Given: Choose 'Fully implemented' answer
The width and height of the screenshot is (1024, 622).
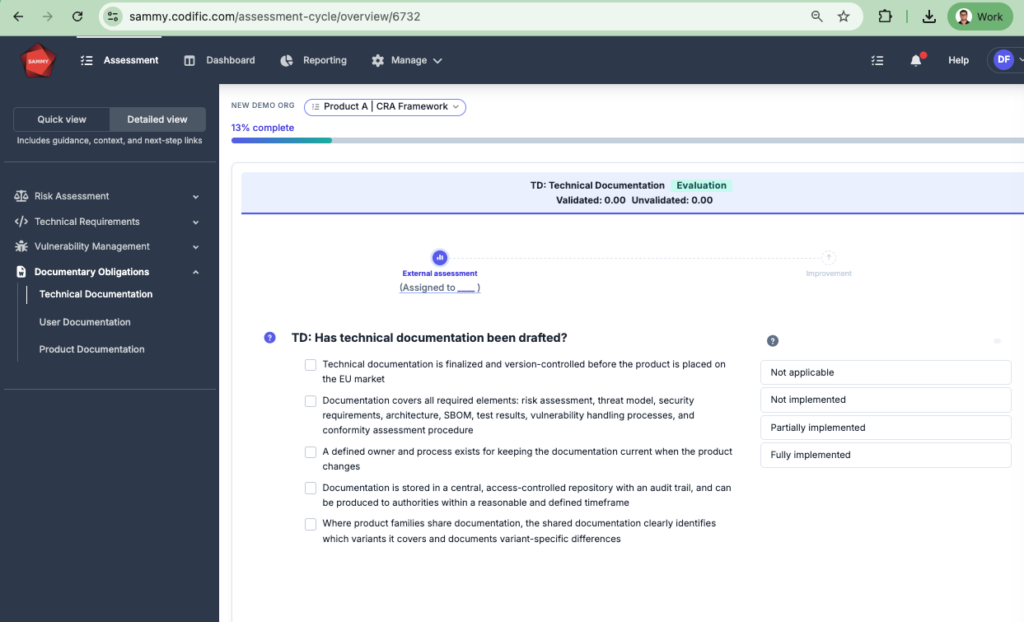Looking at the screenshot, I should (886, 455).
